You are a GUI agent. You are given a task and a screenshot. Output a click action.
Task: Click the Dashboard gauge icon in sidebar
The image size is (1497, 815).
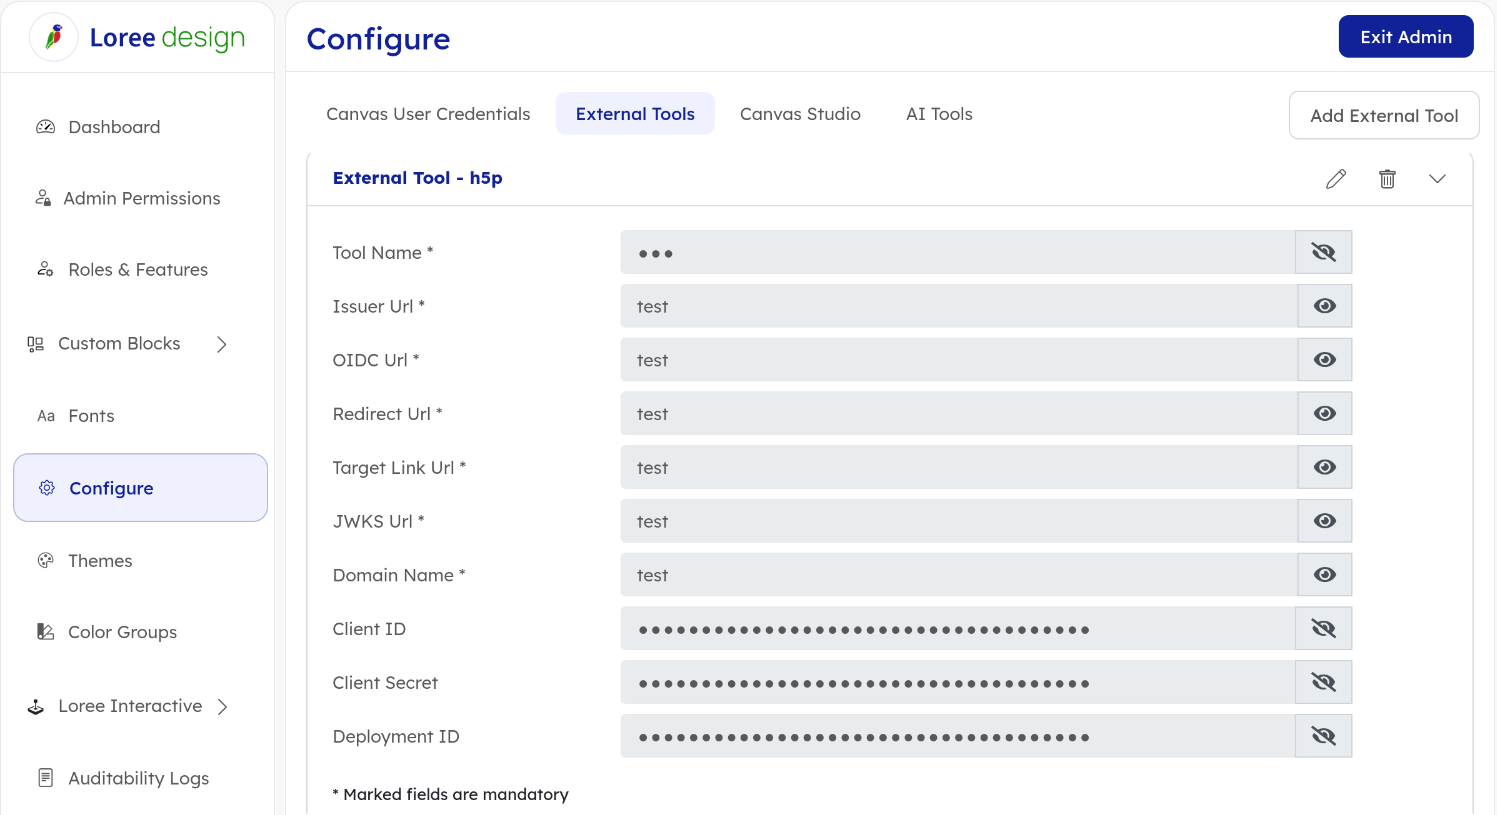point(46,127)
